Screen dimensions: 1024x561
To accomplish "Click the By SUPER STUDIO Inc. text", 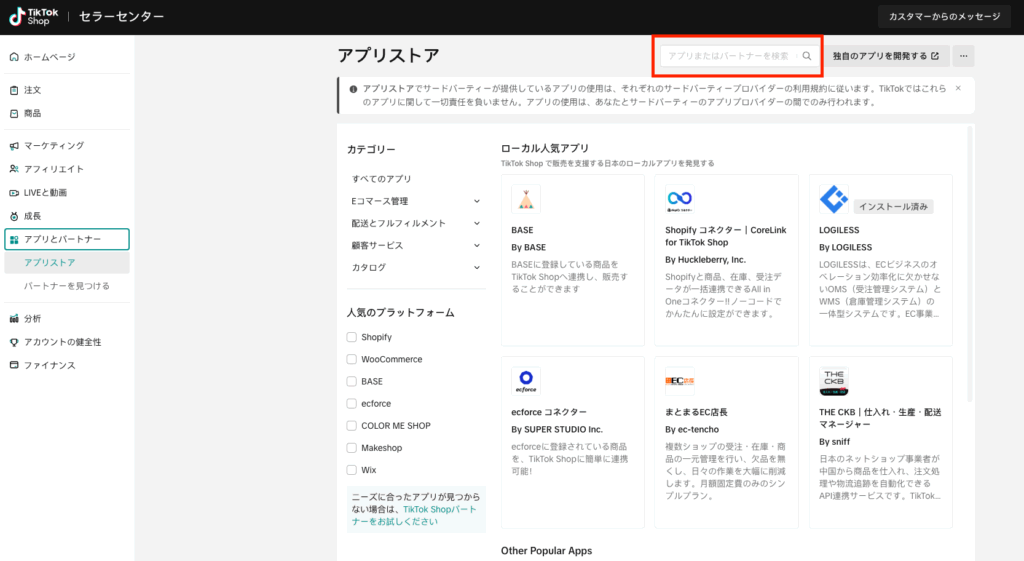I will coord(556,429).
